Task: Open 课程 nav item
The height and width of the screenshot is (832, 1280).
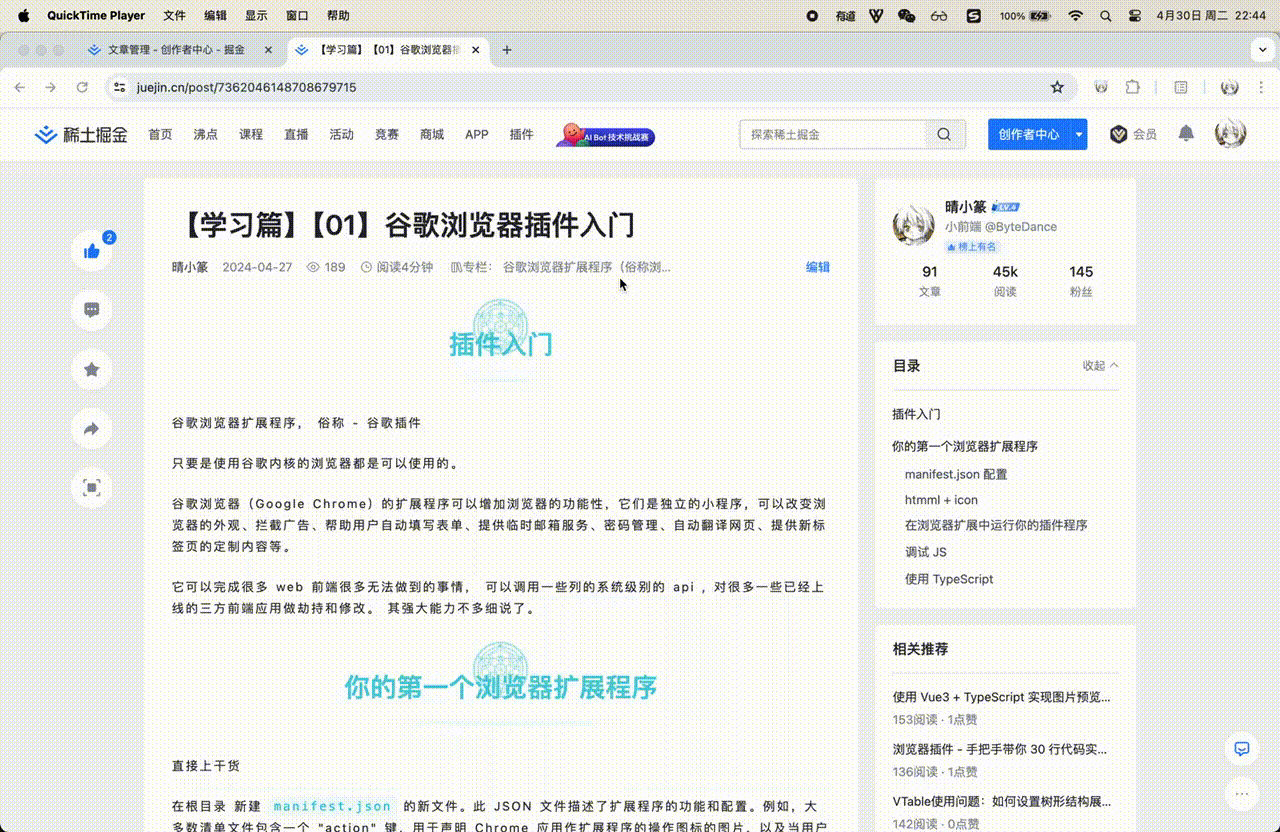Action: click(251, 134)
